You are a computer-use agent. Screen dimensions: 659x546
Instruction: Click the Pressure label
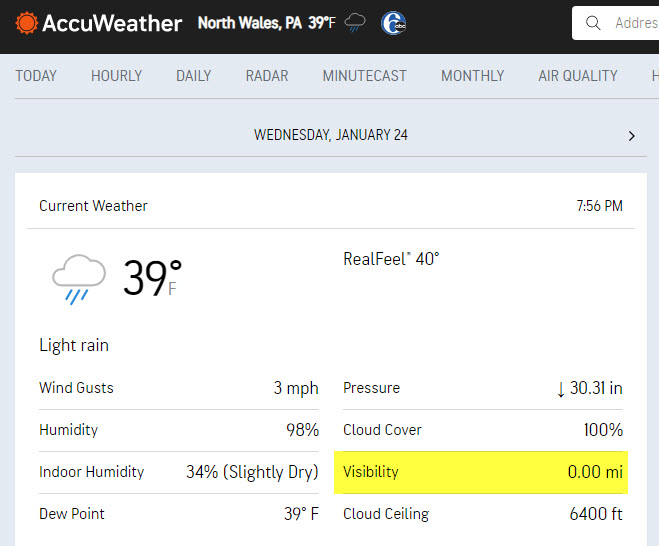click(372, 388)
